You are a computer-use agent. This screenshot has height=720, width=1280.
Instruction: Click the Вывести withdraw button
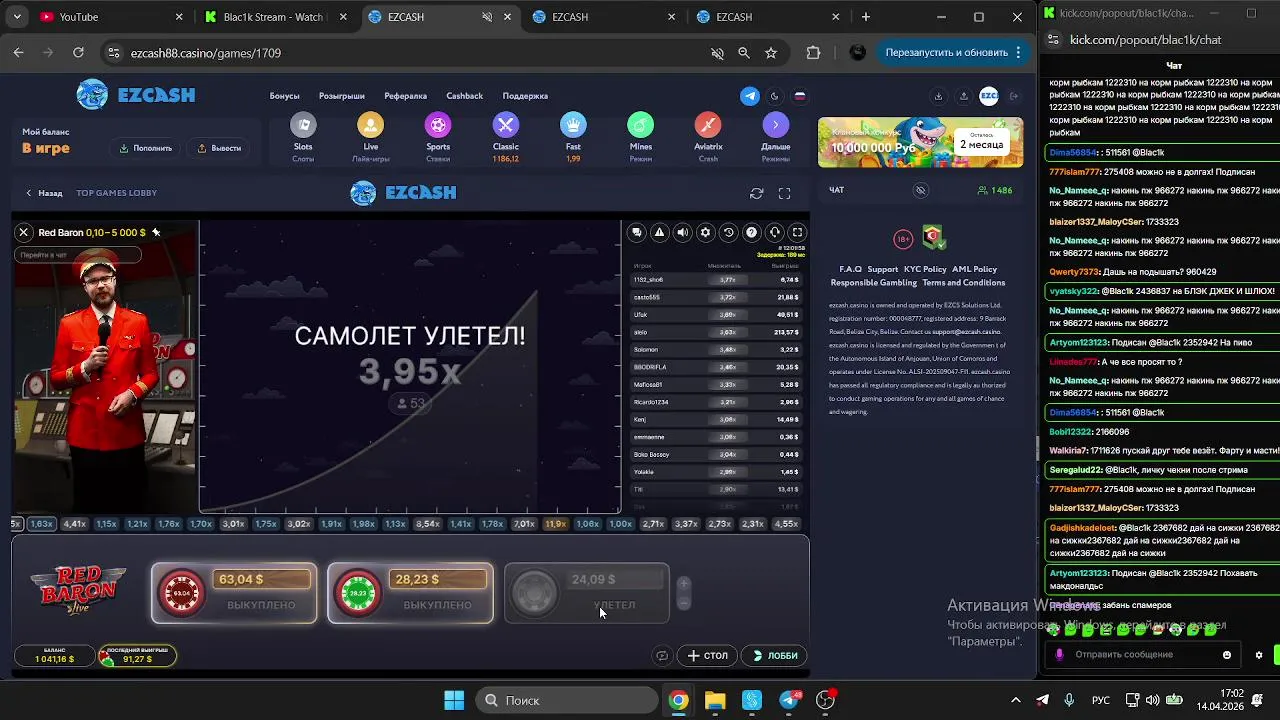(x=219, y=148)
